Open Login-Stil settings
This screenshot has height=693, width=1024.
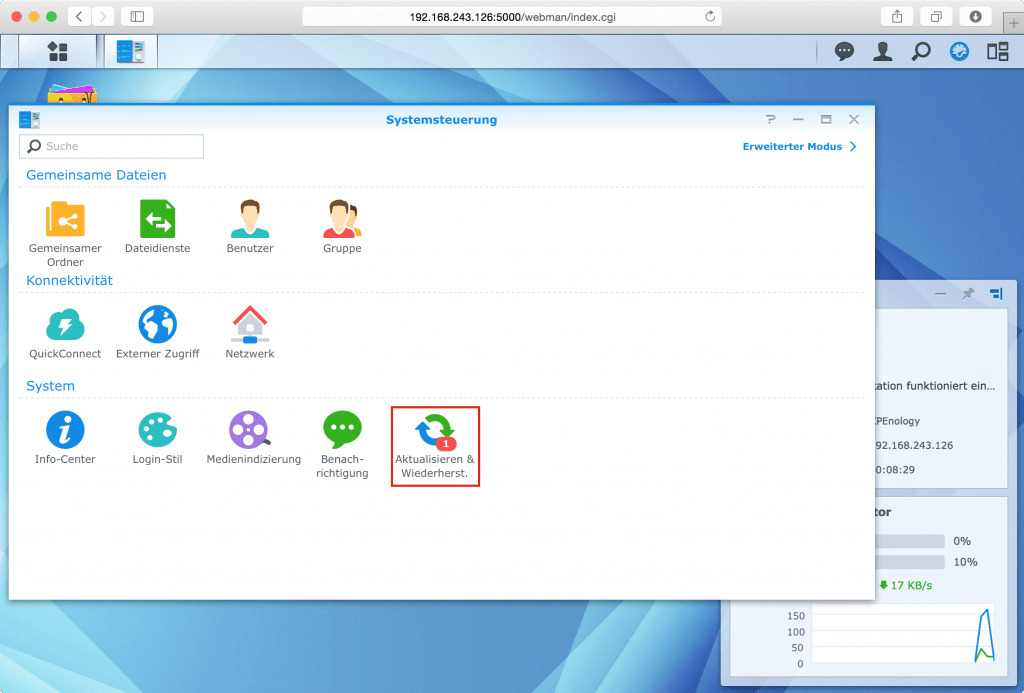coord(157,438)
